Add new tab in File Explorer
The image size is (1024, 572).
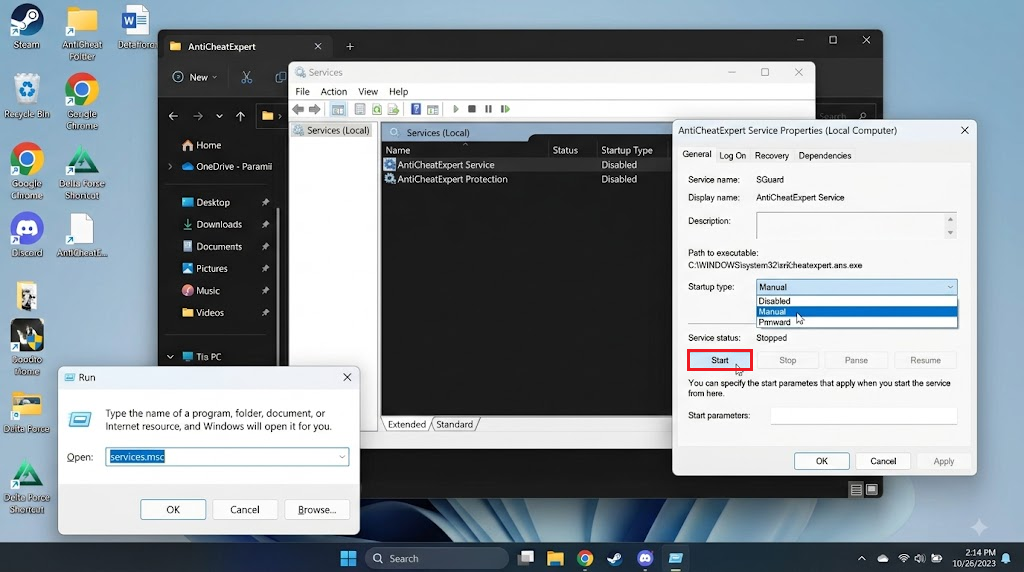[x=350, y=46]
